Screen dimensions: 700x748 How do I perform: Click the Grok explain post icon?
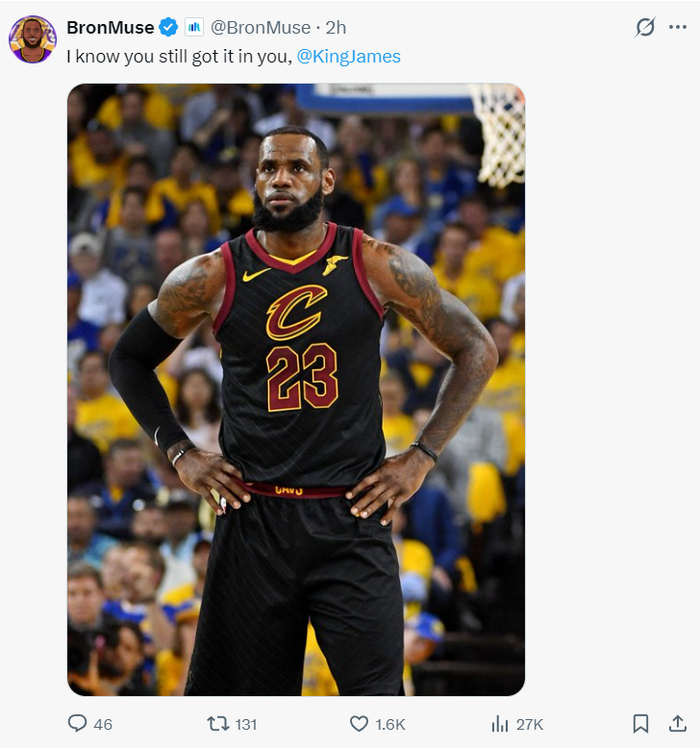tap(645, 27)
